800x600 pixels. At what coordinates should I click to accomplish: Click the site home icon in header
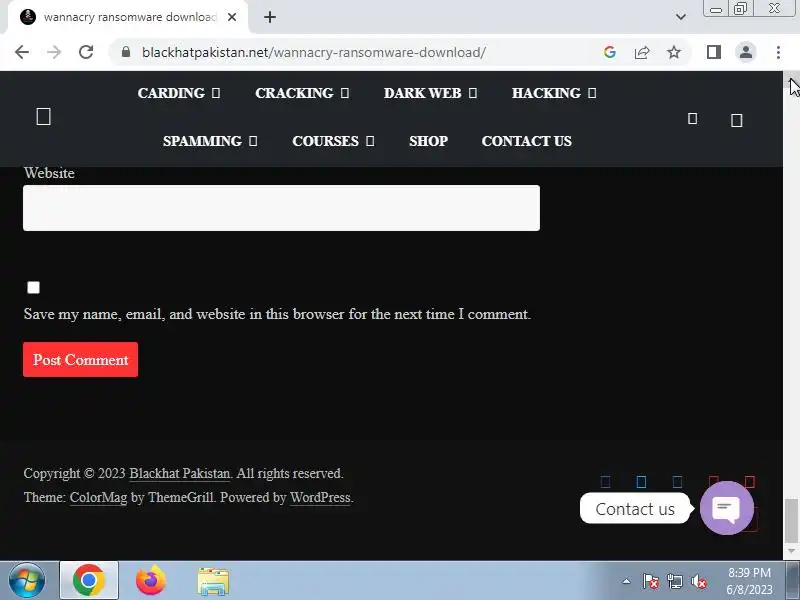click(x=43, y=117)
